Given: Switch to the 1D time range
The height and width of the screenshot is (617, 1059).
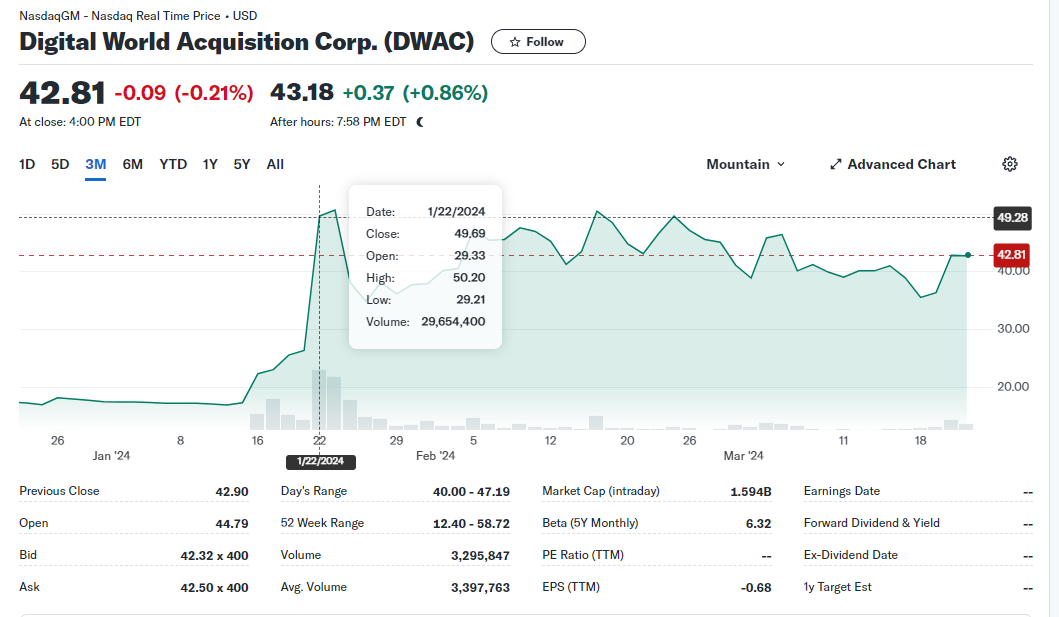Looking at the screenshot, I should [x=27, y=164].
